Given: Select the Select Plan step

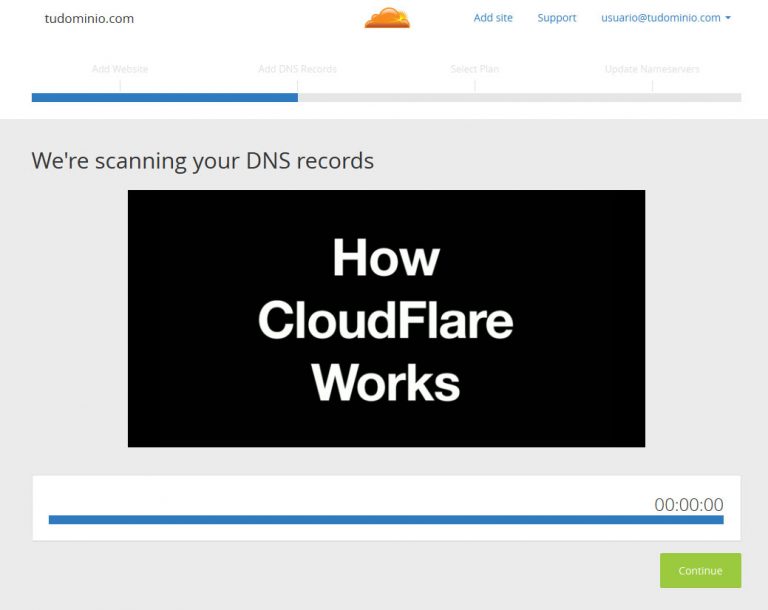Looking at the screenshot, I should point(475,69).
